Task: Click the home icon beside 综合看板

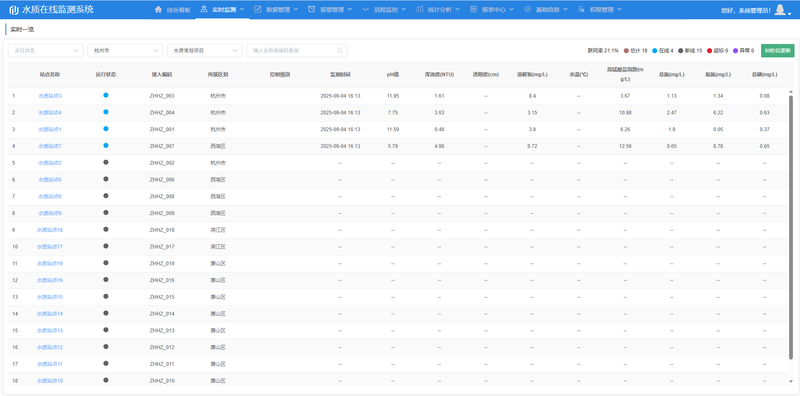Action: tap(158, 9)
